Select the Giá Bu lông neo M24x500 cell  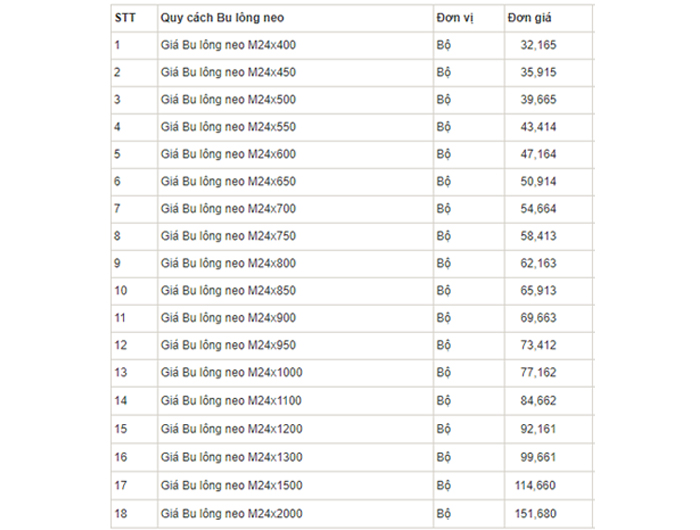(228, 99)
